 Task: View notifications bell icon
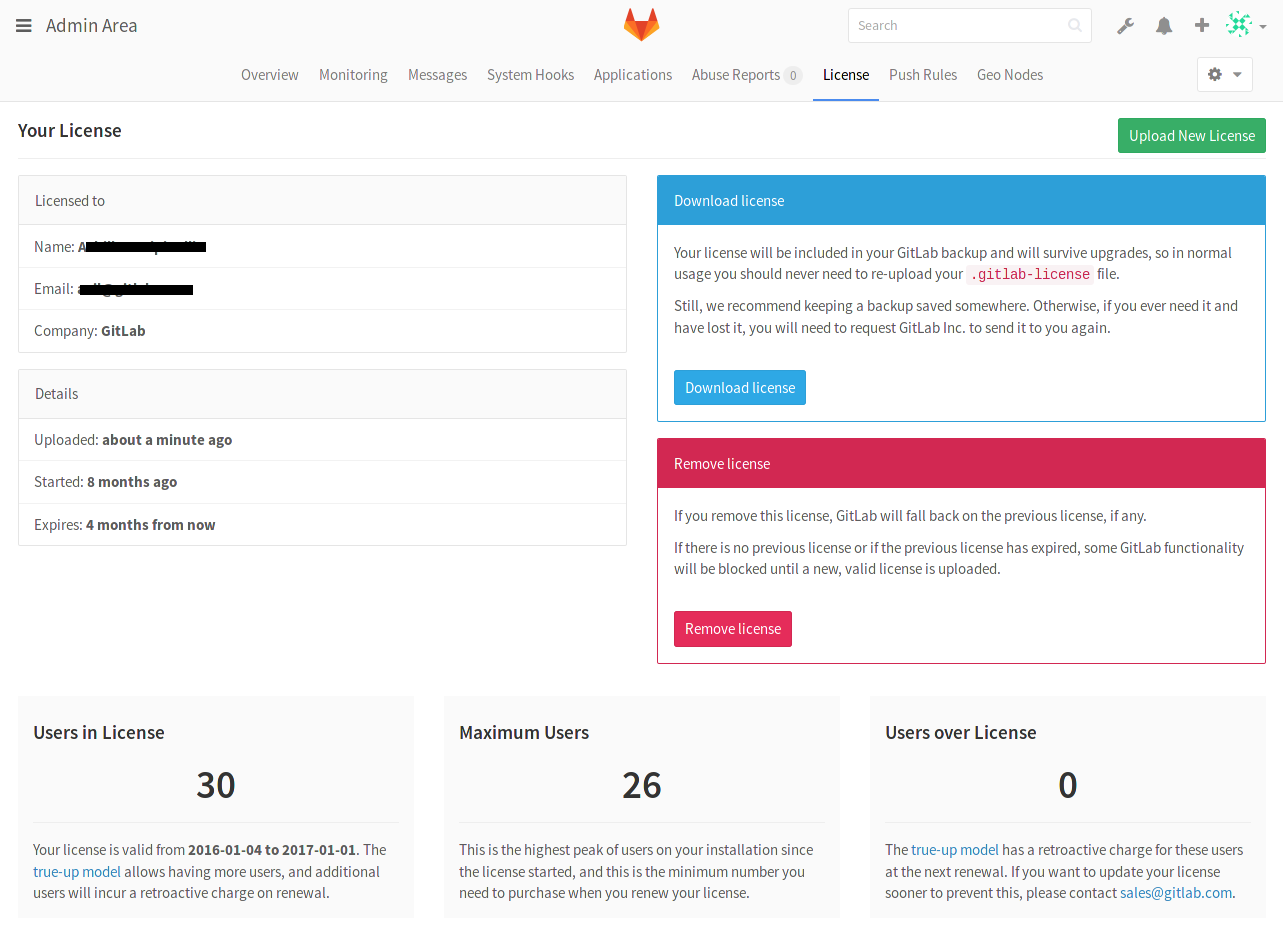coord(1163,26)
